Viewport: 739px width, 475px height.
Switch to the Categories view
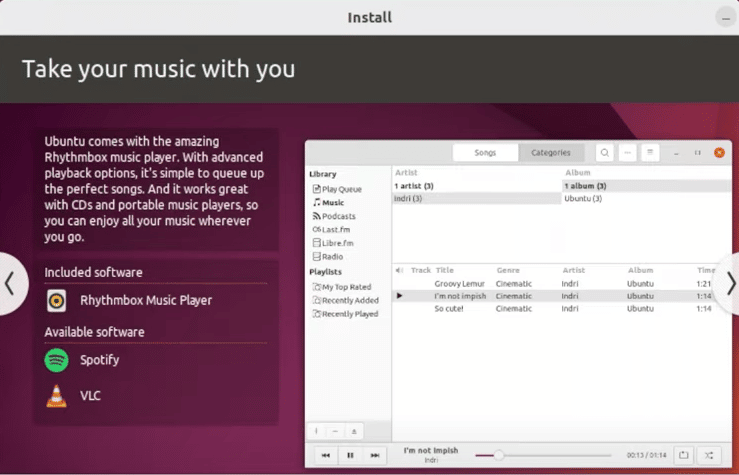551,153
